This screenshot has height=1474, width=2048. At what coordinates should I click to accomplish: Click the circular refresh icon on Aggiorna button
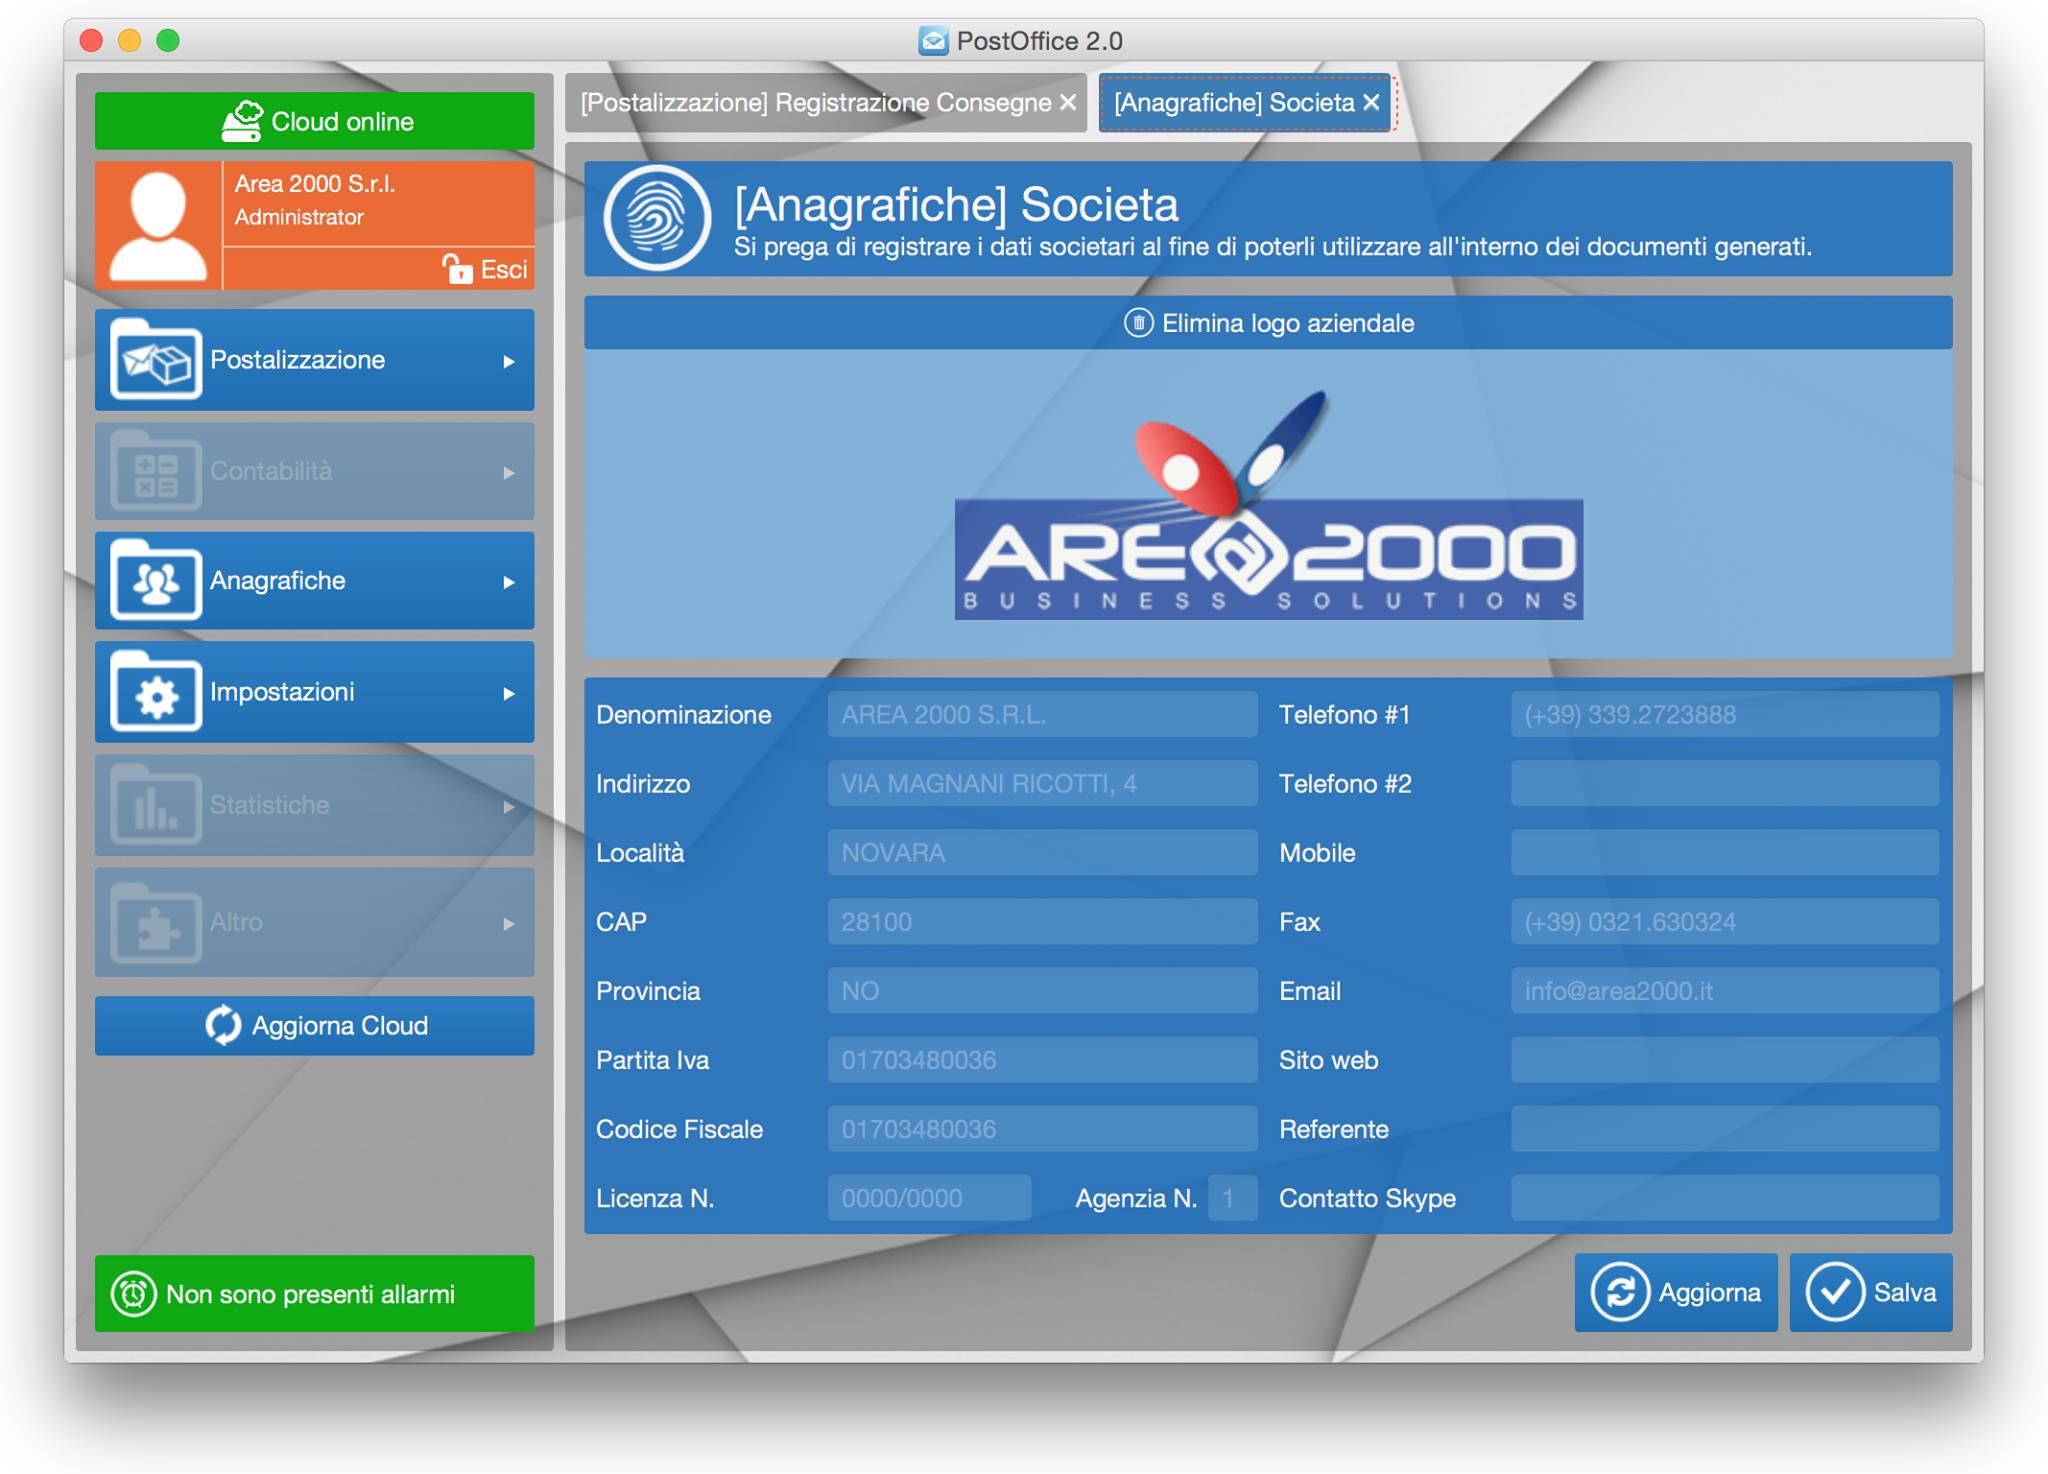(1620, 1292)
